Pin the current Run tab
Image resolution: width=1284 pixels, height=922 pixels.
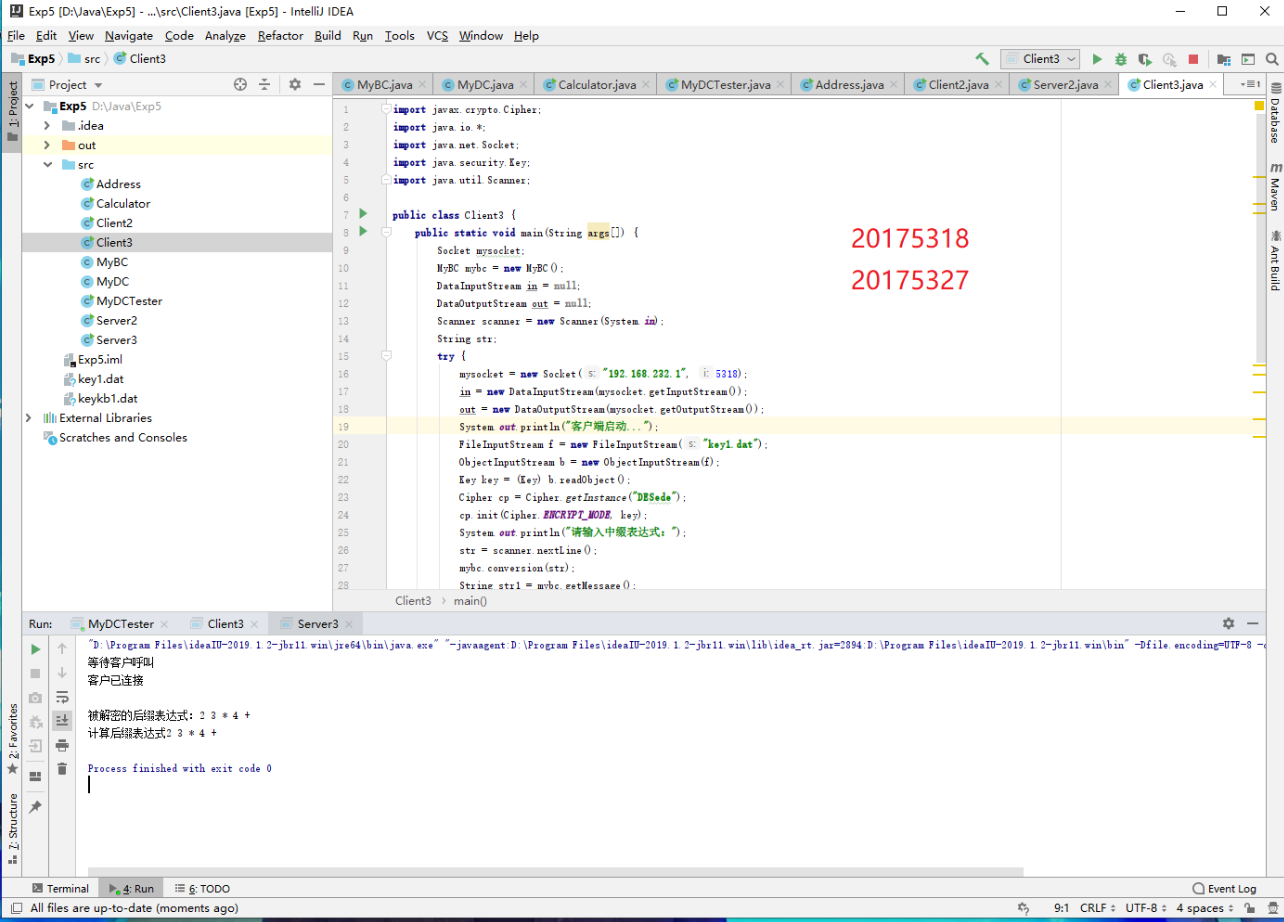point(36,806)
